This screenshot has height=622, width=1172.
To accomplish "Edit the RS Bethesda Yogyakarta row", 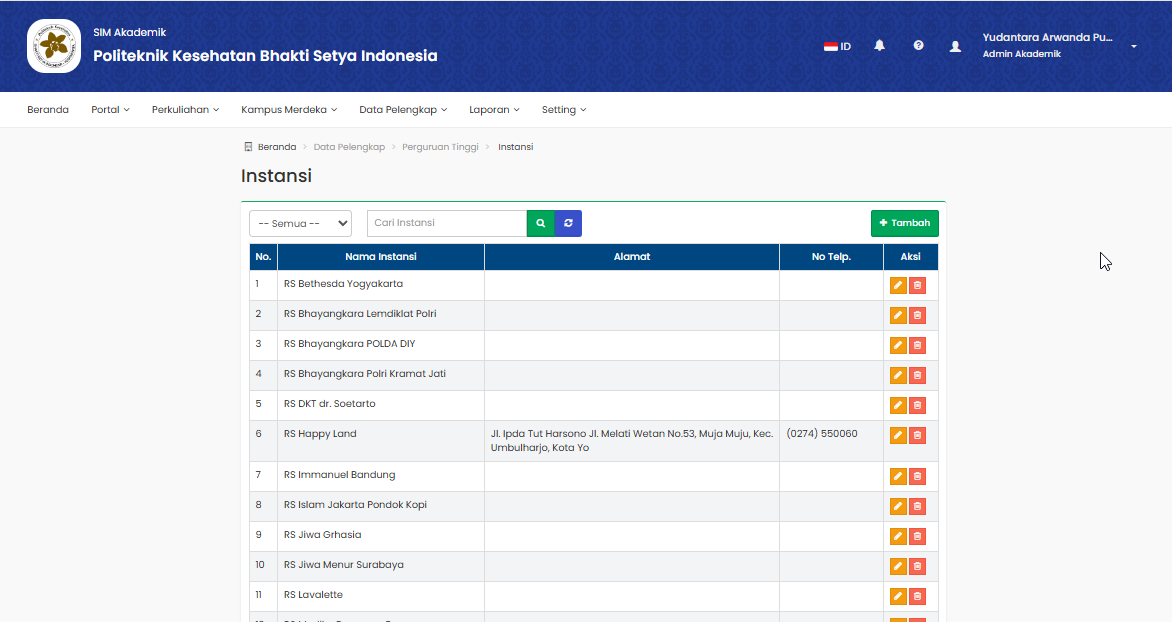I will [x=898, y=286].
